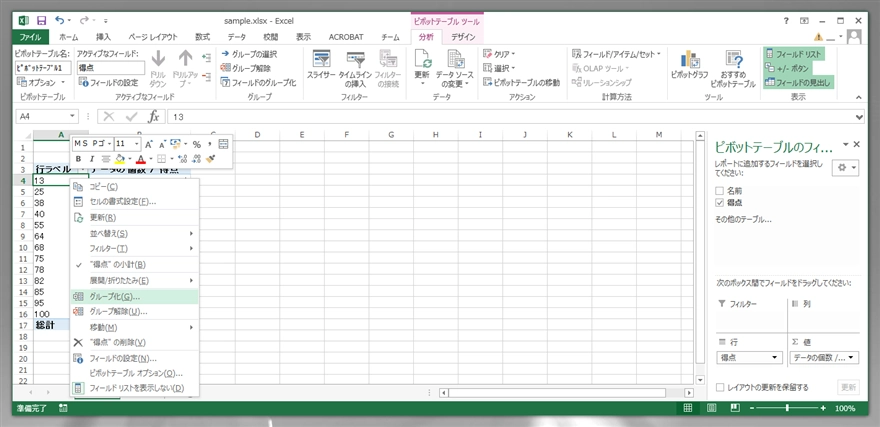
Task: Open the データの個数 dropdown in 値 area
Action: [x=852, y=357]
